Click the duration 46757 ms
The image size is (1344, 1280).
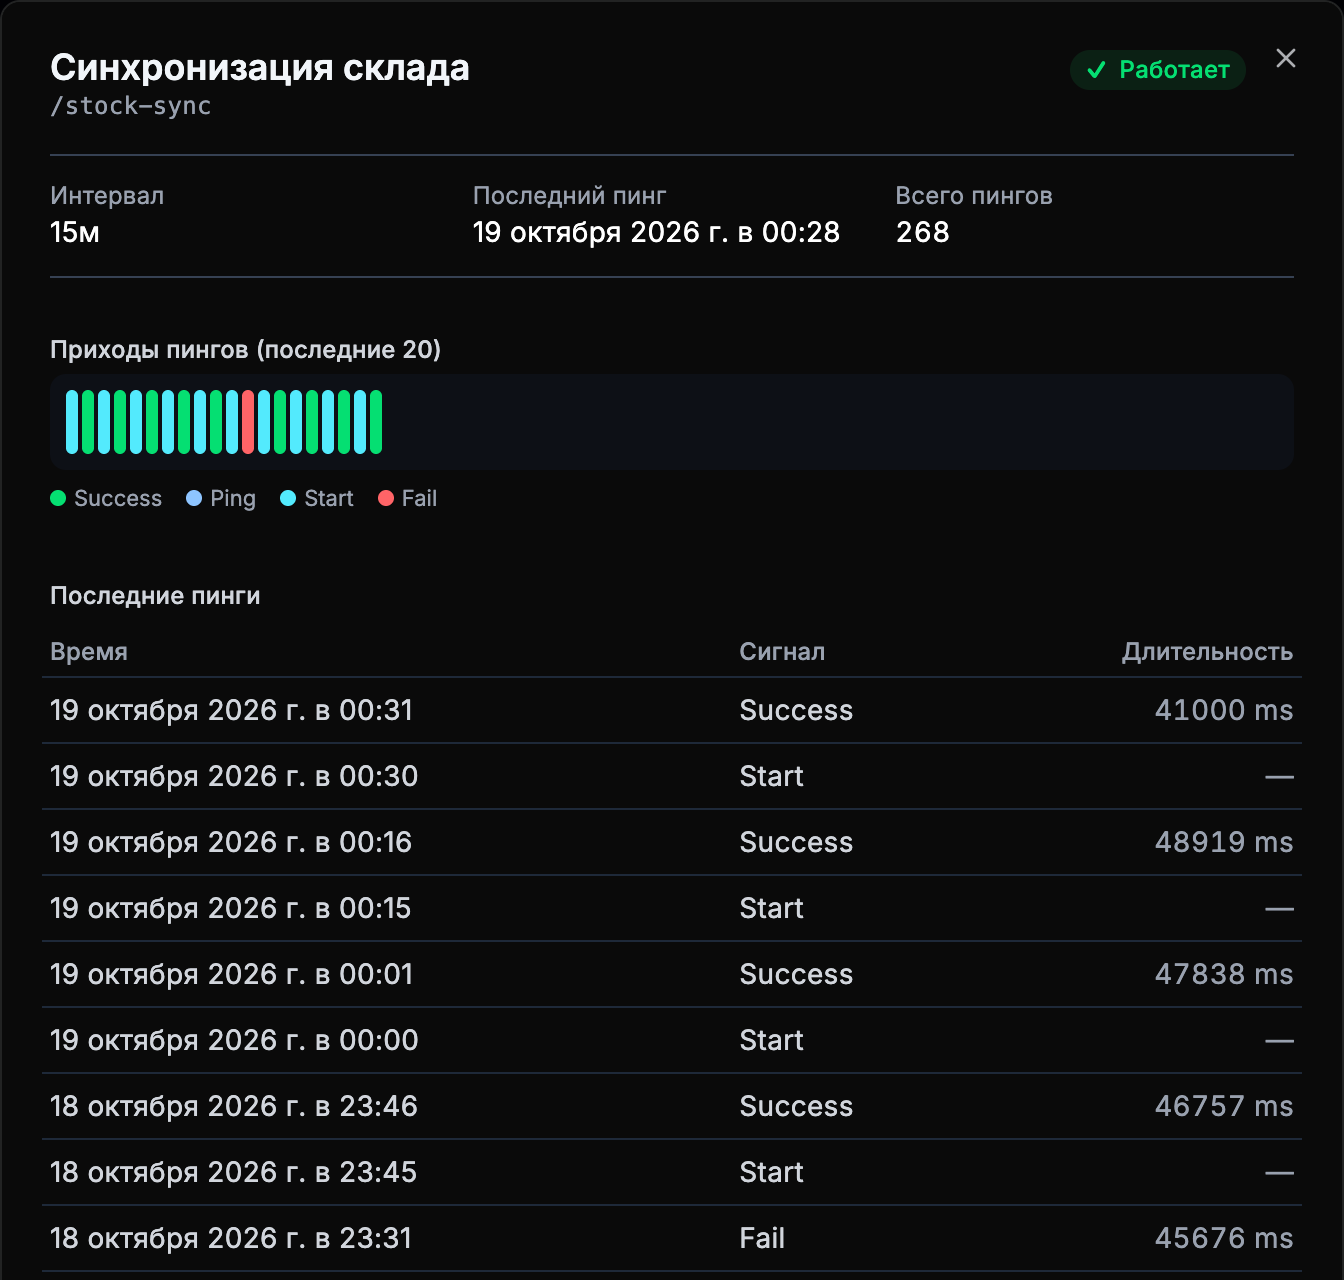(x=1224, y=1106)
